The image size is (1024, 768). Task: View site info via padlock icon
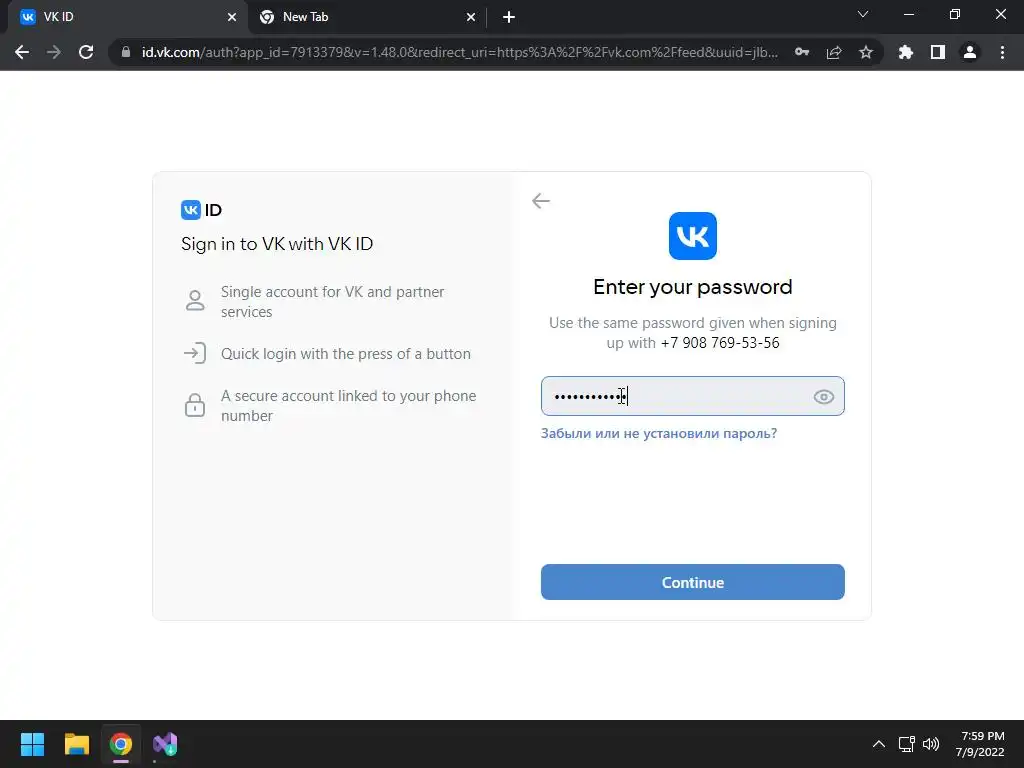126,52
